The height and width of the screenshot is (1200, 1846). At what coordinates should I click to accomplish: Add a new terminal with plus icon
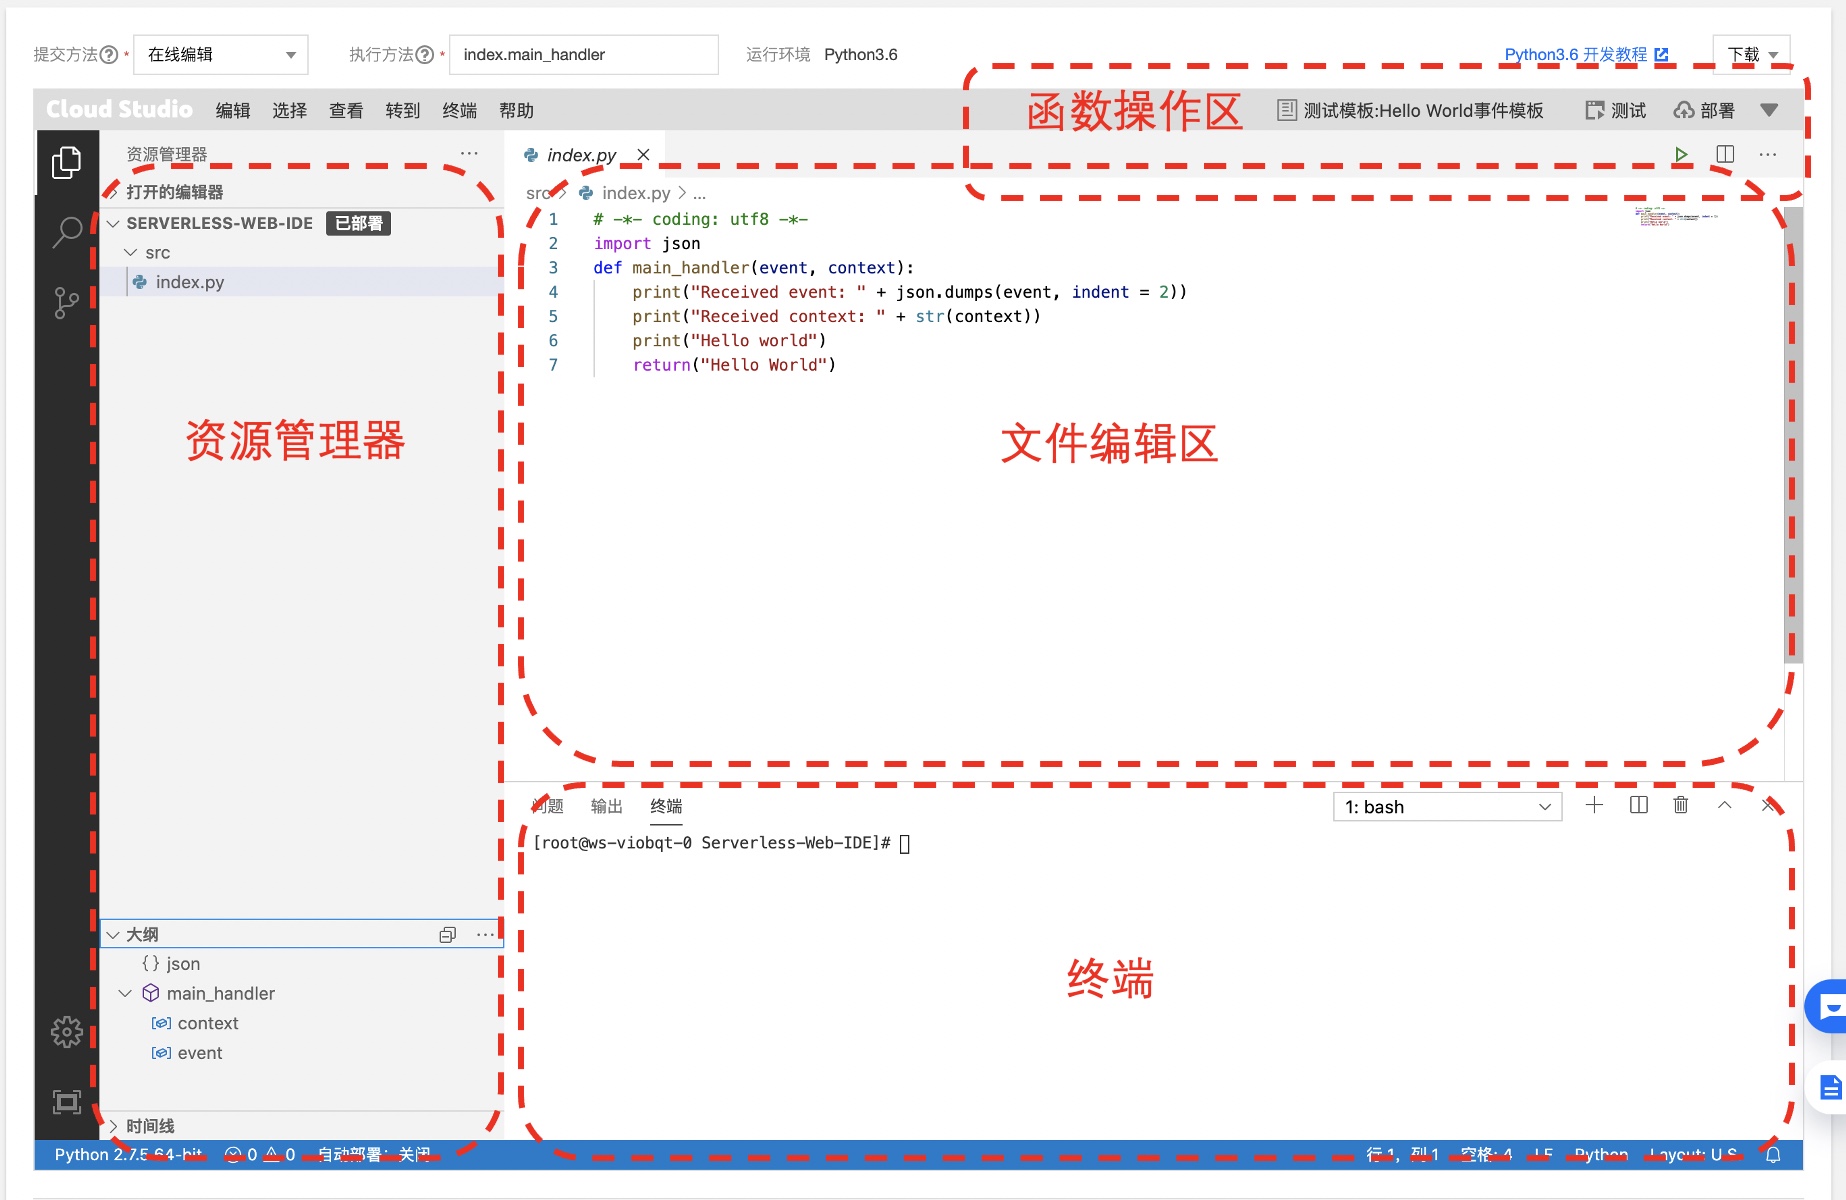[1594, 805]
